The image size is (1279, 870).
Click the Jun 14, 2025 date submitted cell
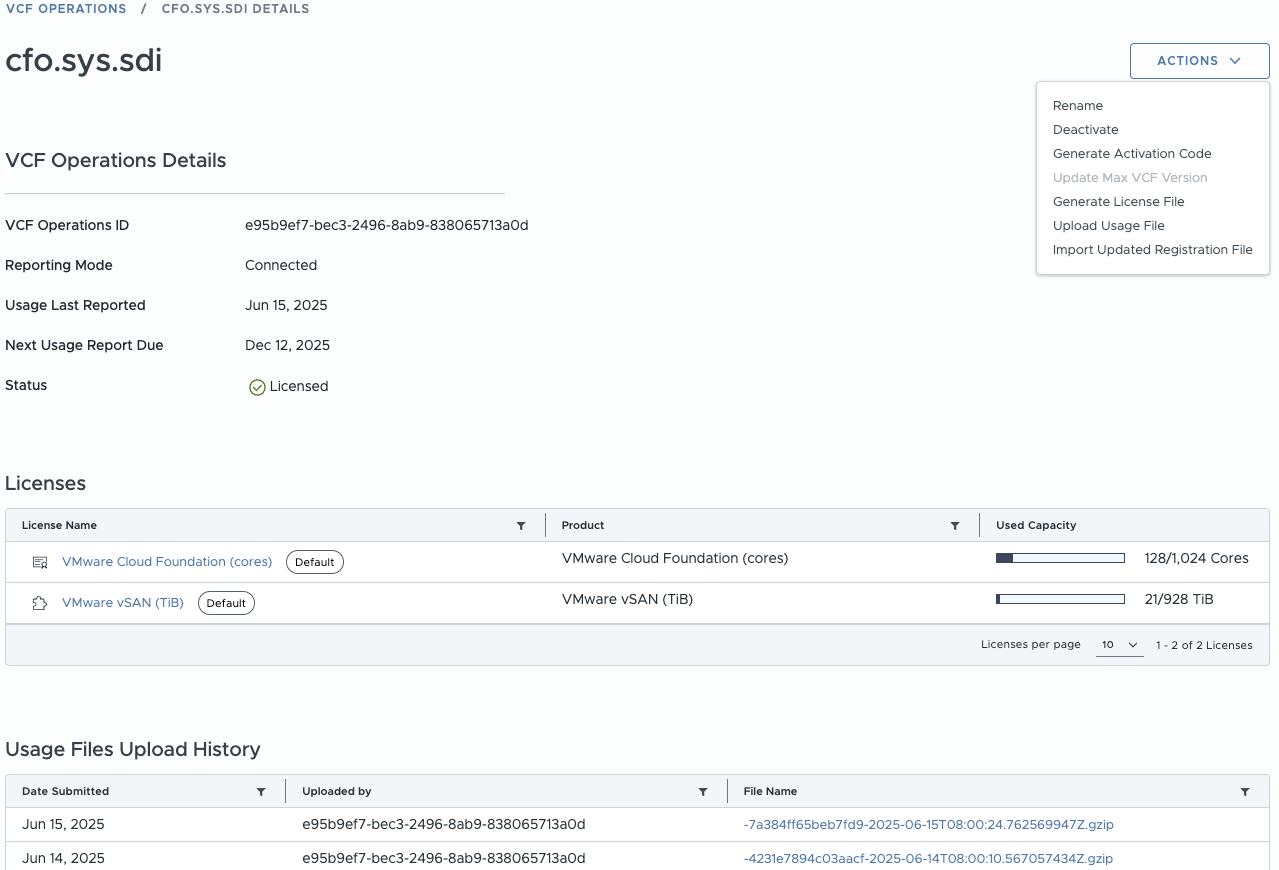click(63, 859)
